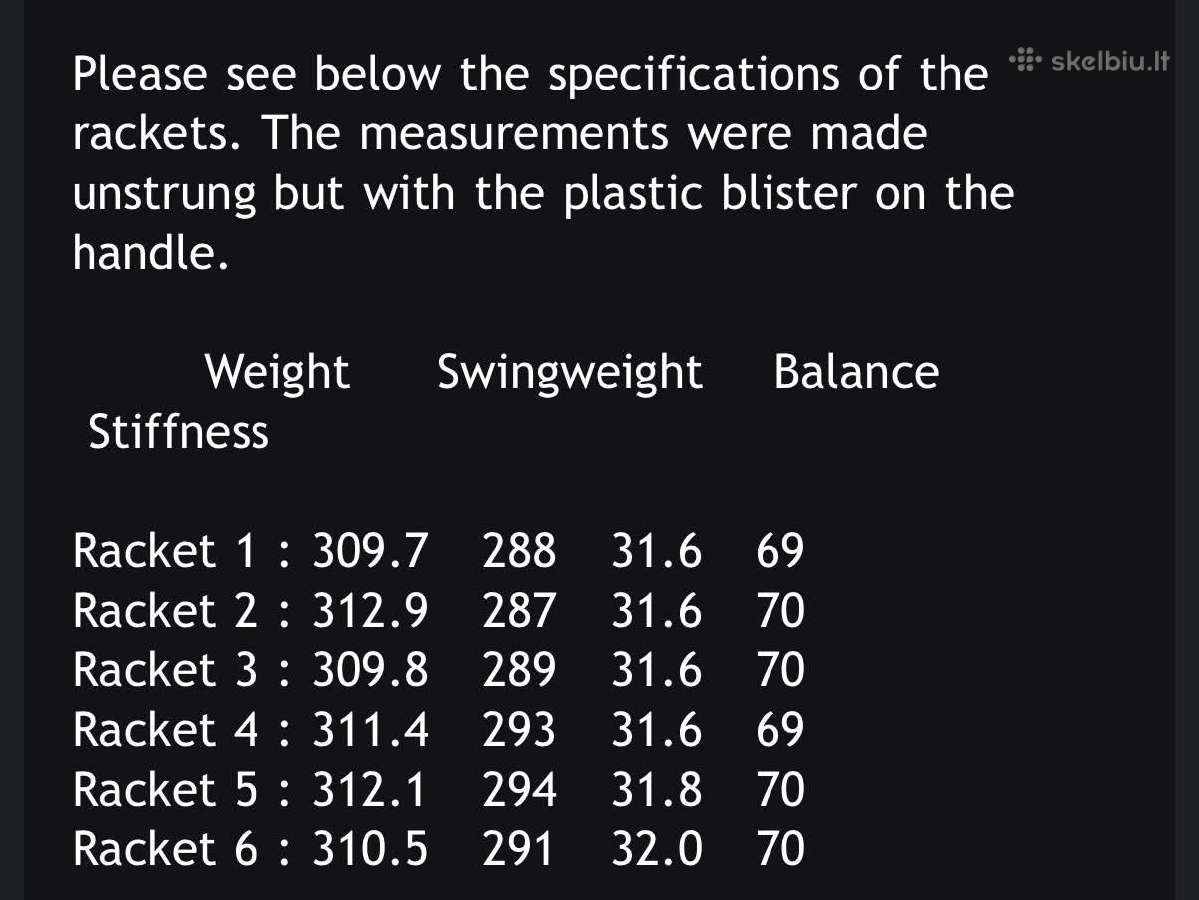Click the Racket 6 row label

(x=164, y=849)
